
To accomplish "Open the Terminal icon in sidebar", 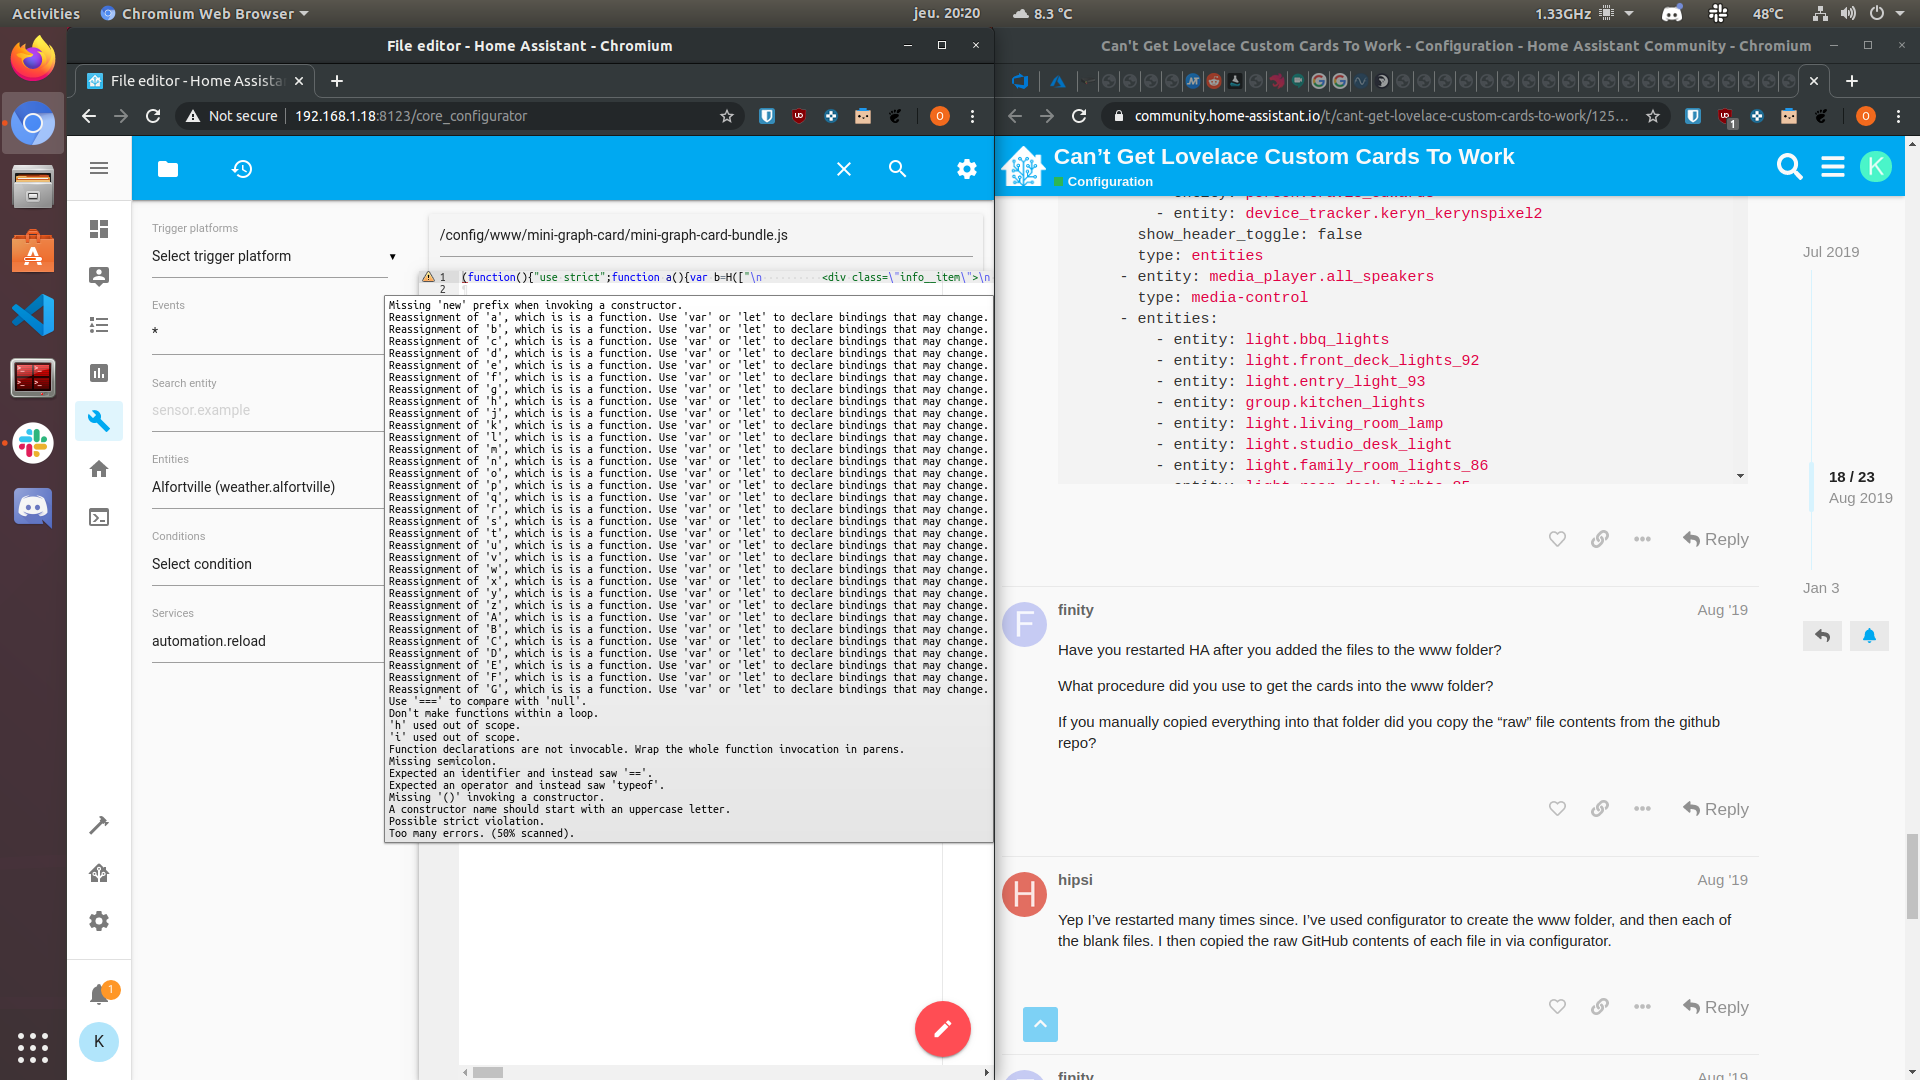I will pos(99,517).
